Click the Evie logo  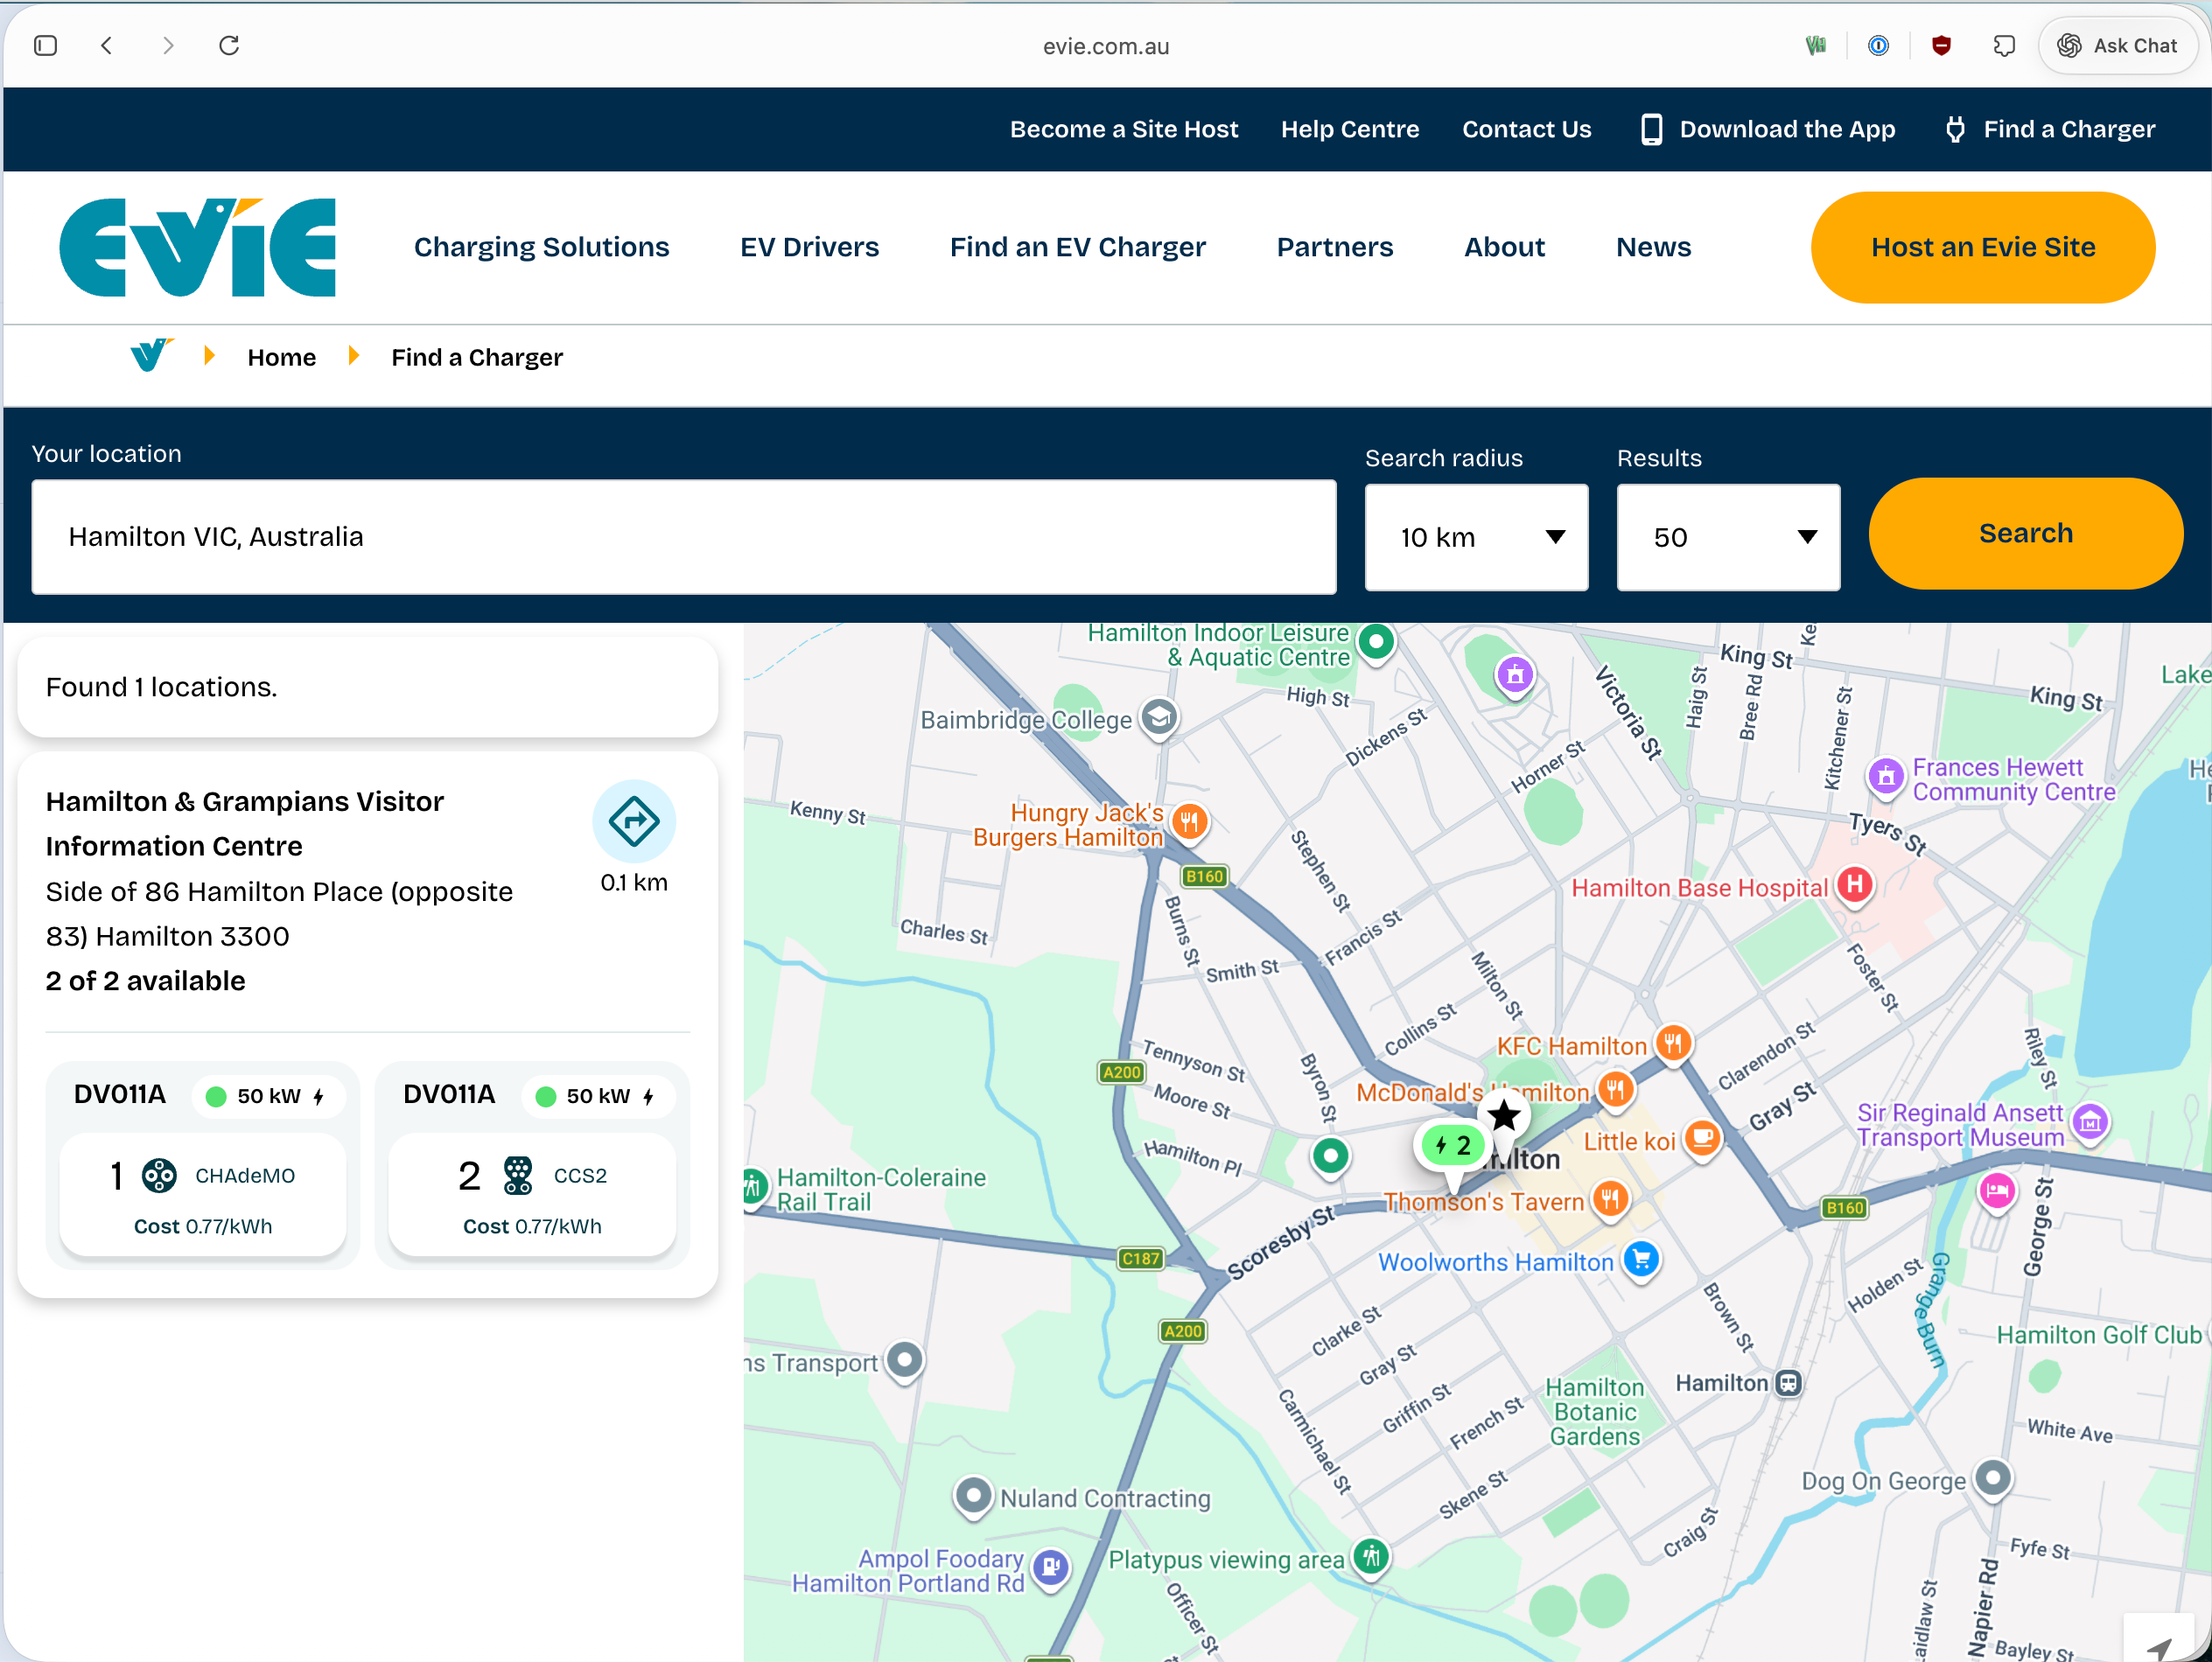(x=197, y=247)
